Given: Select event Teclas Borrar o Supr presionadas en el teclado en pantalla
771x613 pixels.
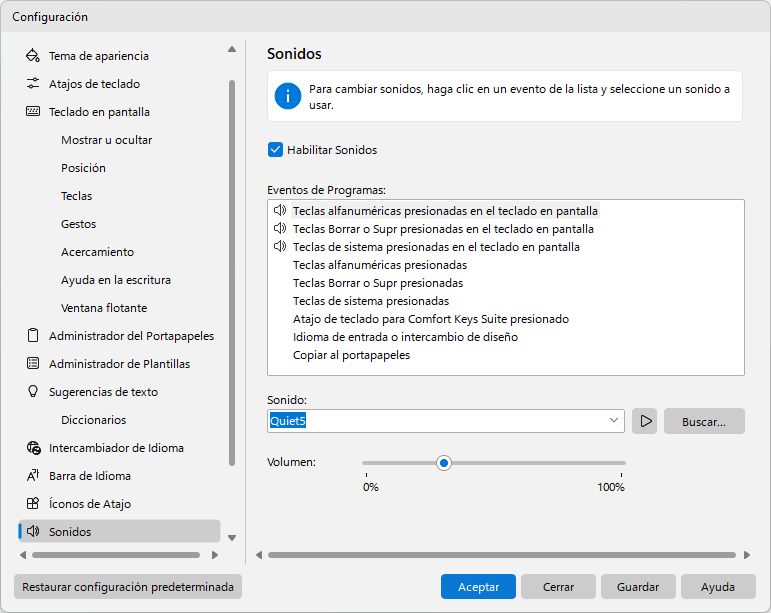Looking at the screenshot, I should pos(444,229).
